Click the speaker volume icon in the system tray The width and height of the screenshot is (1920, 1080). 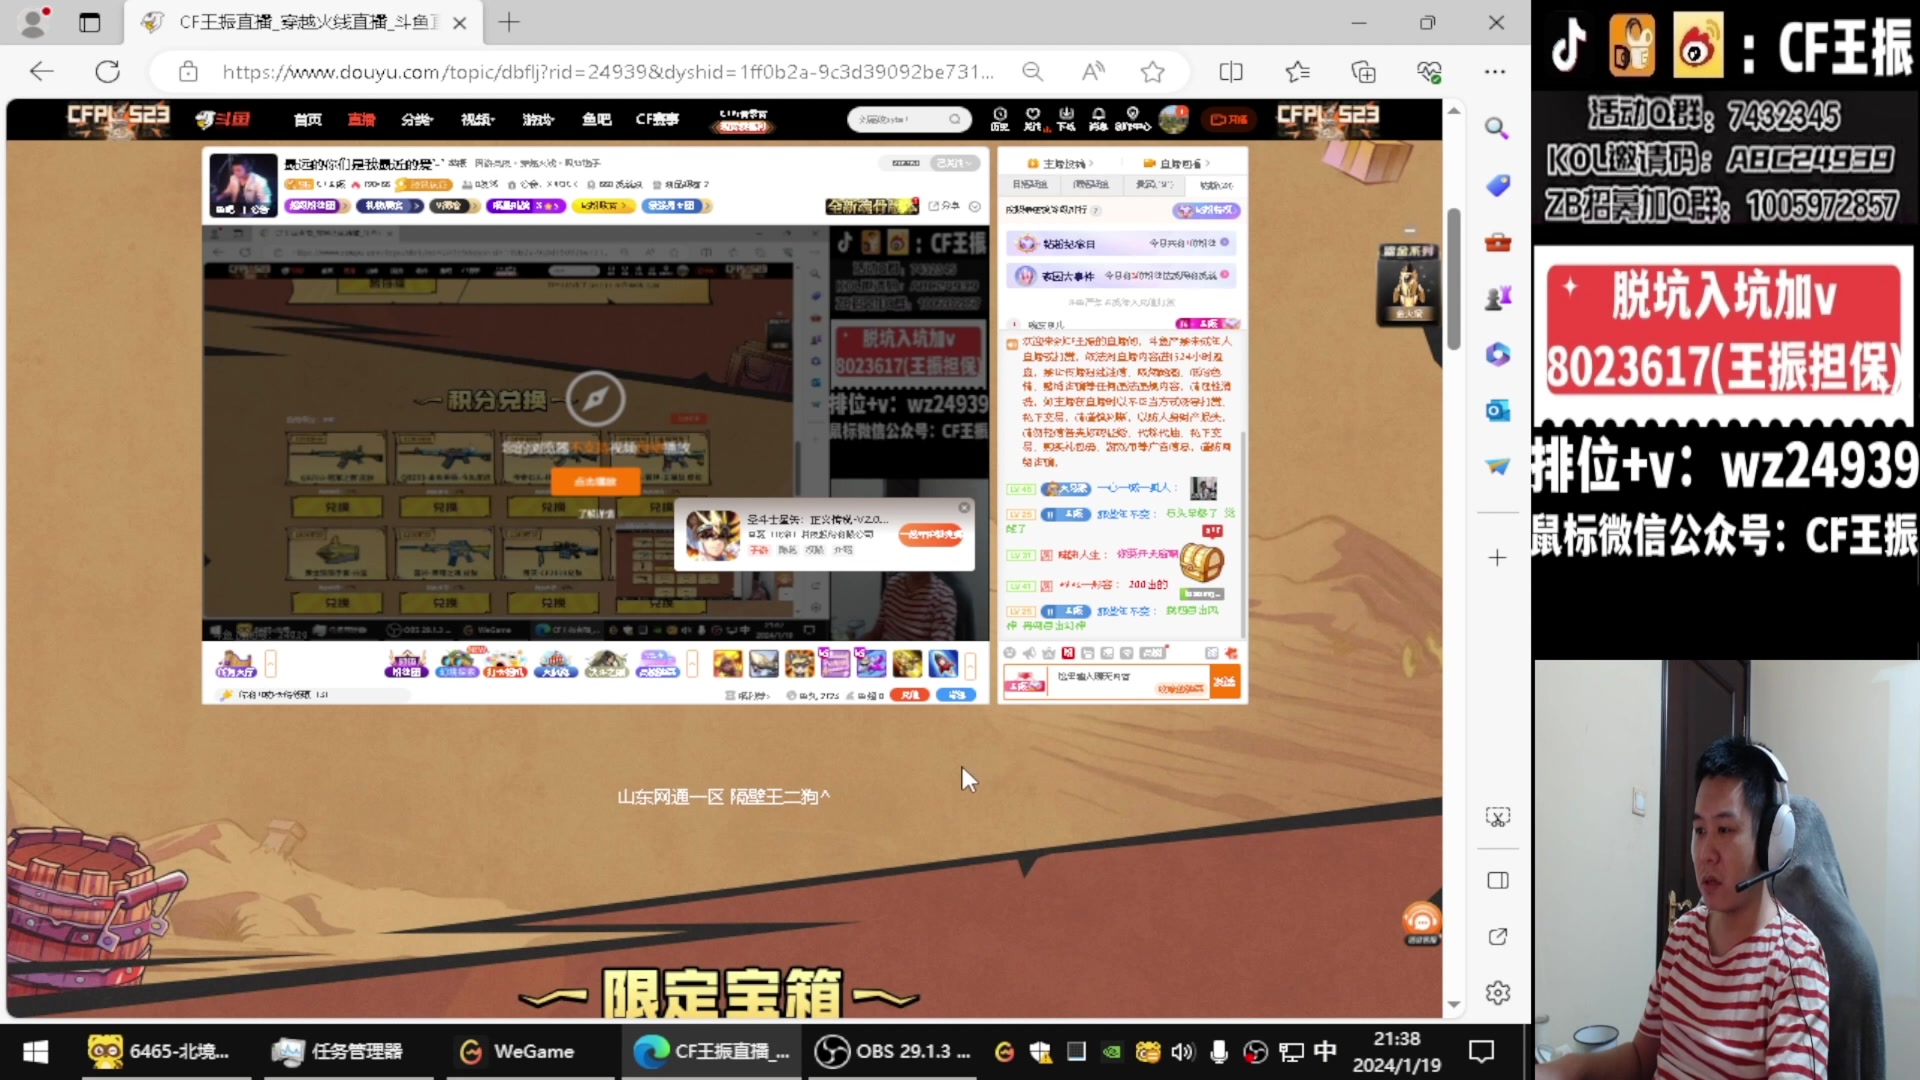coord(1183,1051)
